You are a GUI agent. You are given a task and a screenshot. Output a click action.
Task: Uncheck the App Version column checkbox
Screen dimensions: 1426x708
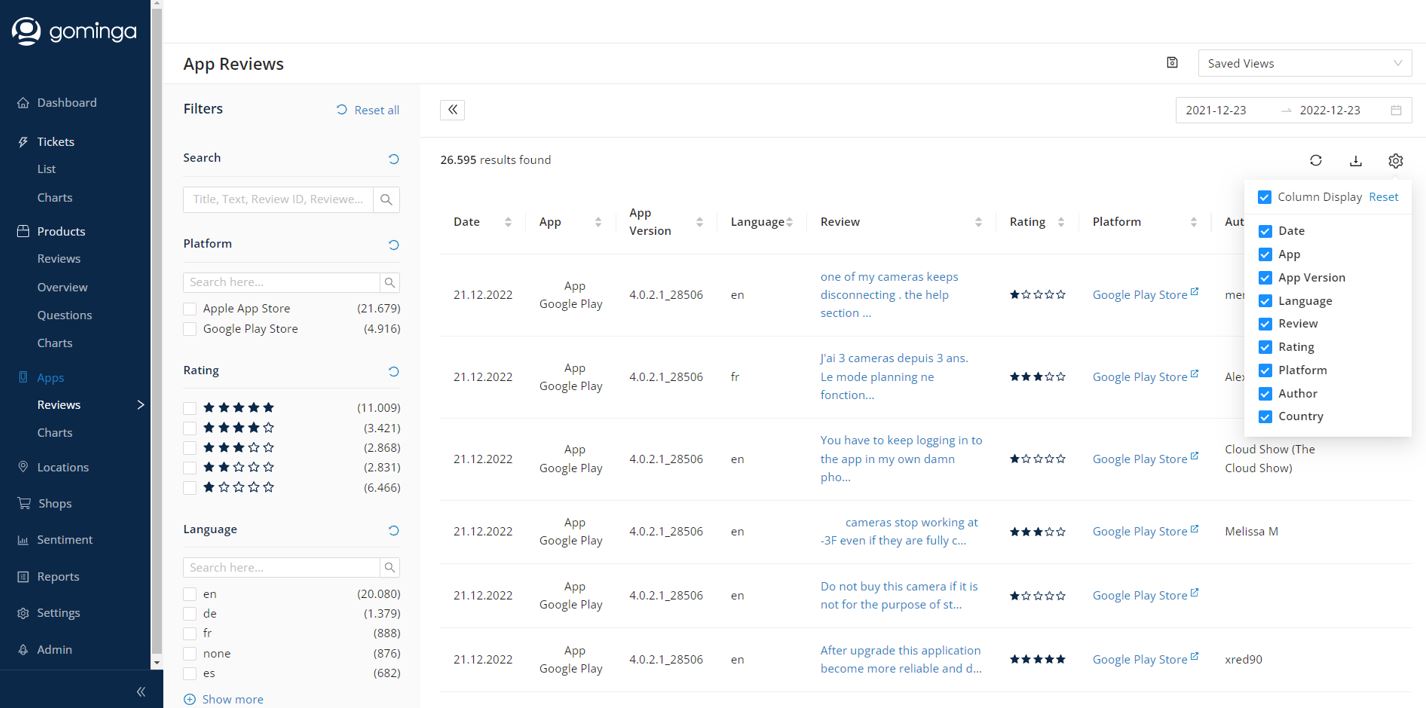coord(1265,278)
